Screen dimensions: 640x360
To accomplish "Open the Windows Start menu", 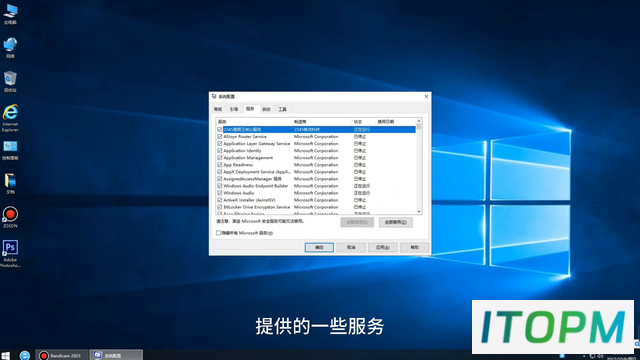I will (6, 355).
